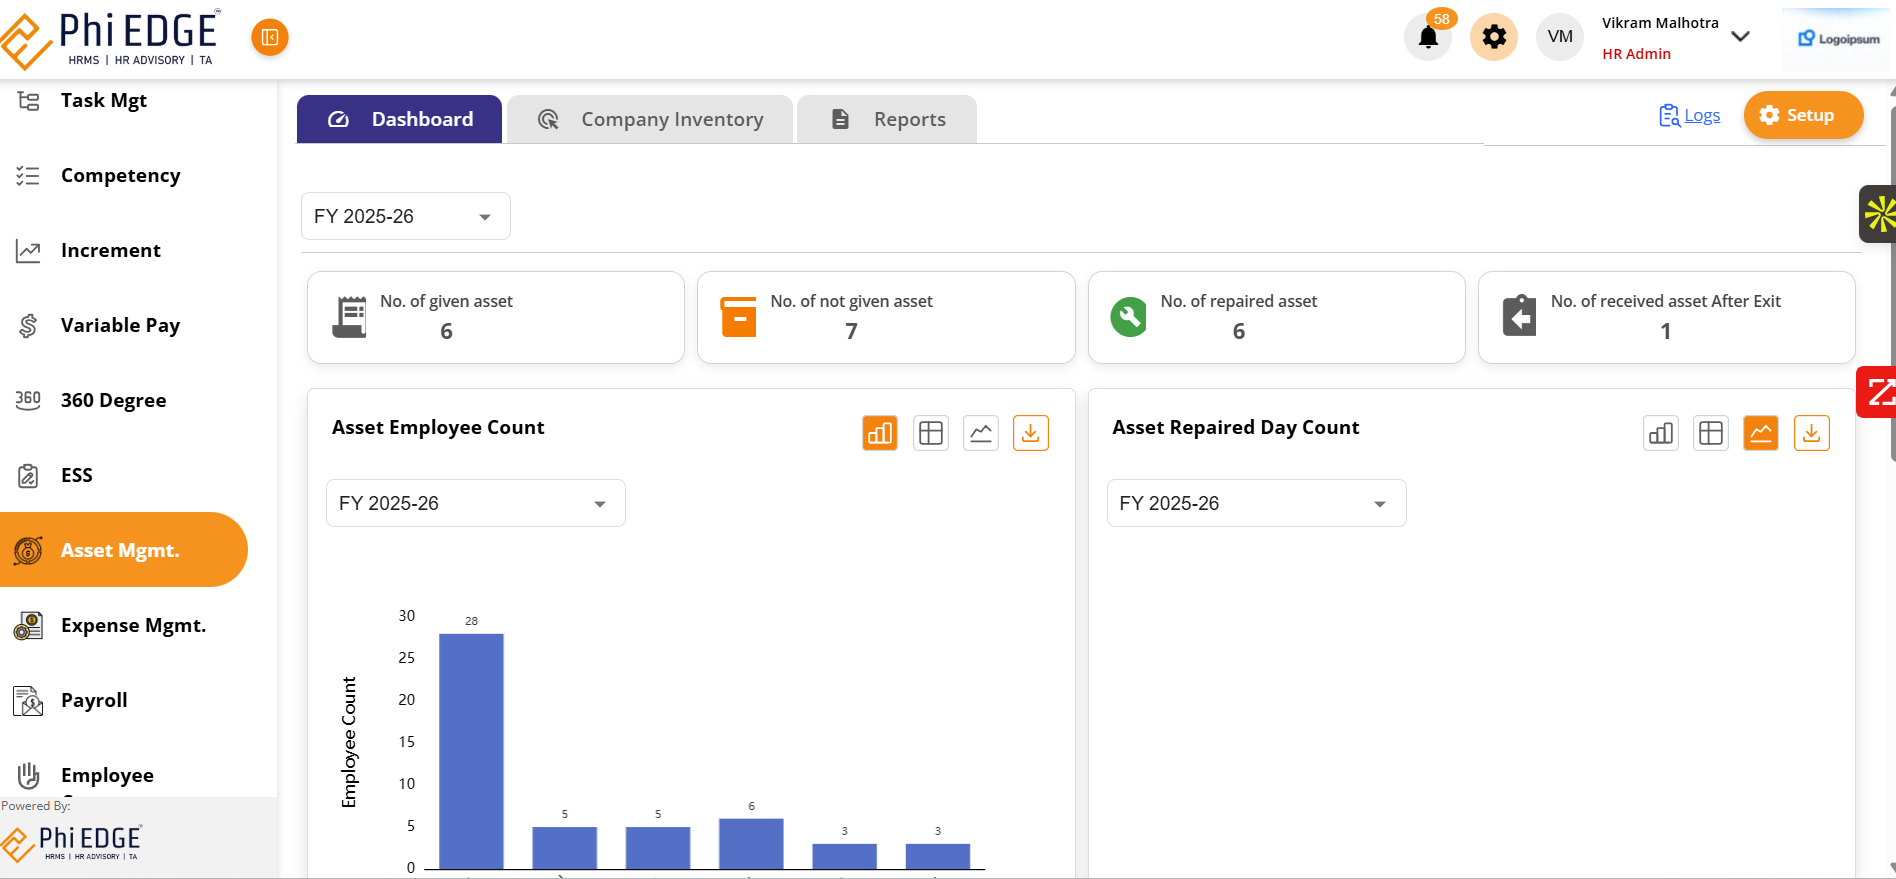Click the VM user avatar
1896x879 pixels.
pos(1559,37)
